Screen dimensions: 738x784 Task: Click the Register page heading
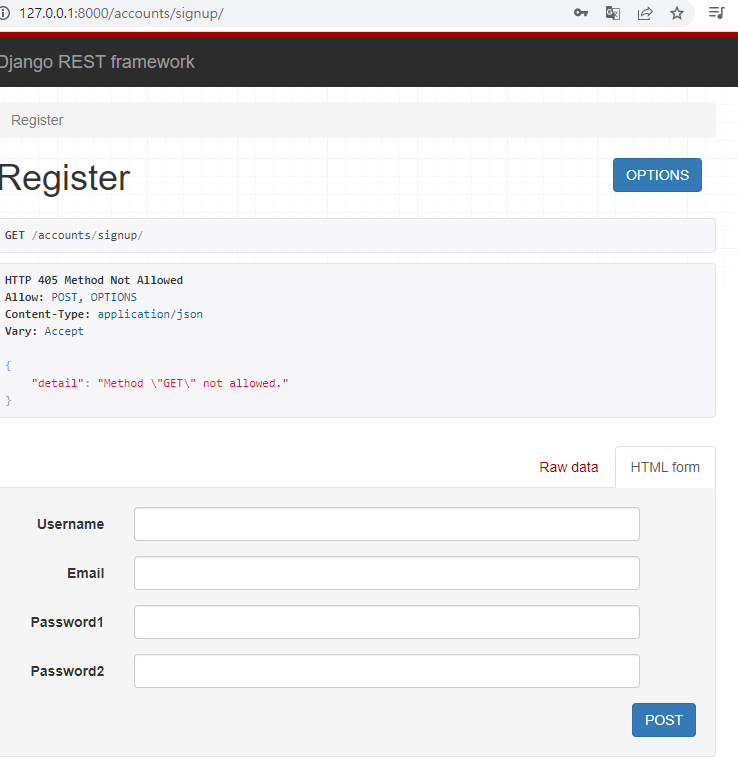(64, 178)
